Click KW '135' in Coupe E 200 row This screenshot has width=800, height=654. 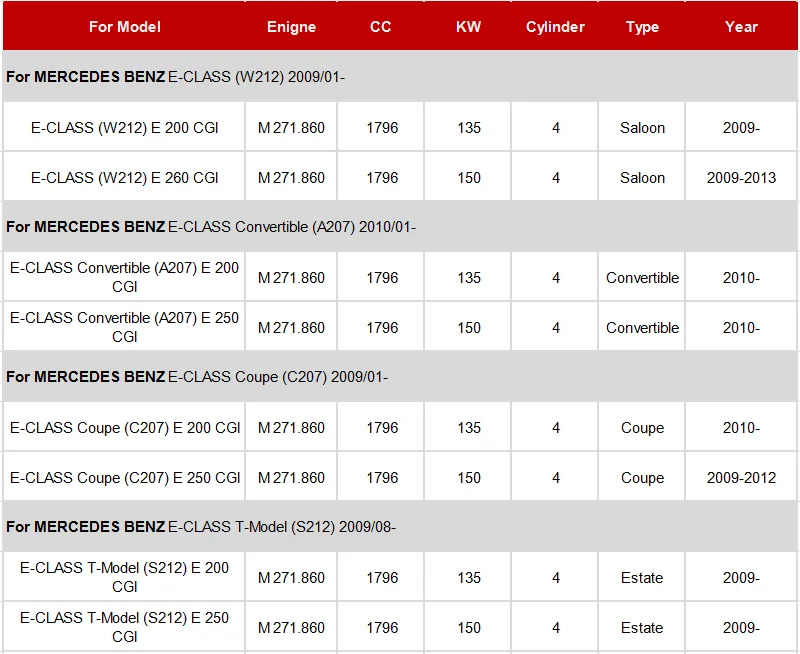pyautogui.click(x=469, y=427)
